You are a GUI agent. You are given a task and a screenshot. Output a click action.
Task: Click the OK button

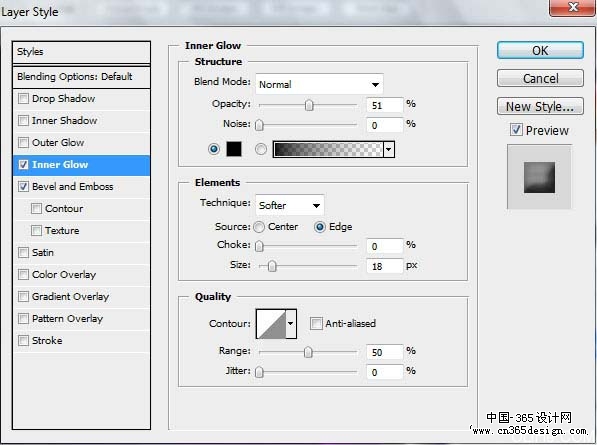click(x=540, y=50)
